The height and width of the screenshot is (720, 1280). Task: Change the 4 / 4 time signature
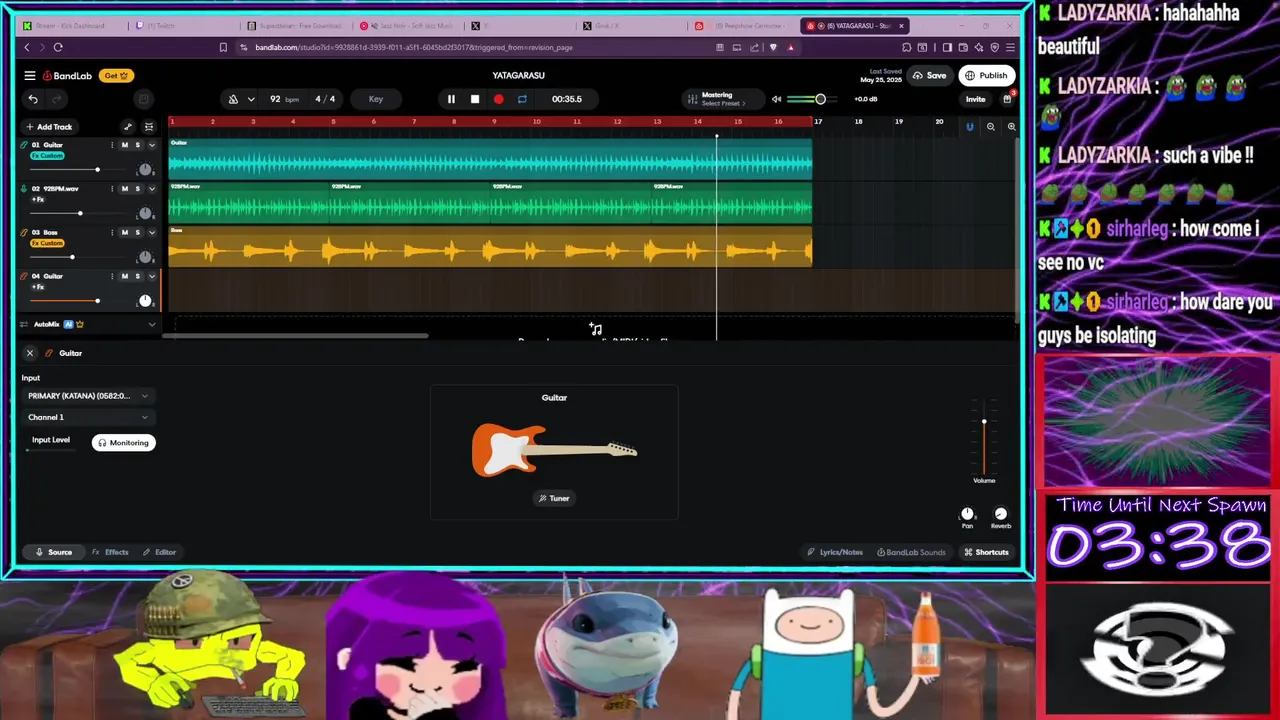point(325,99)
